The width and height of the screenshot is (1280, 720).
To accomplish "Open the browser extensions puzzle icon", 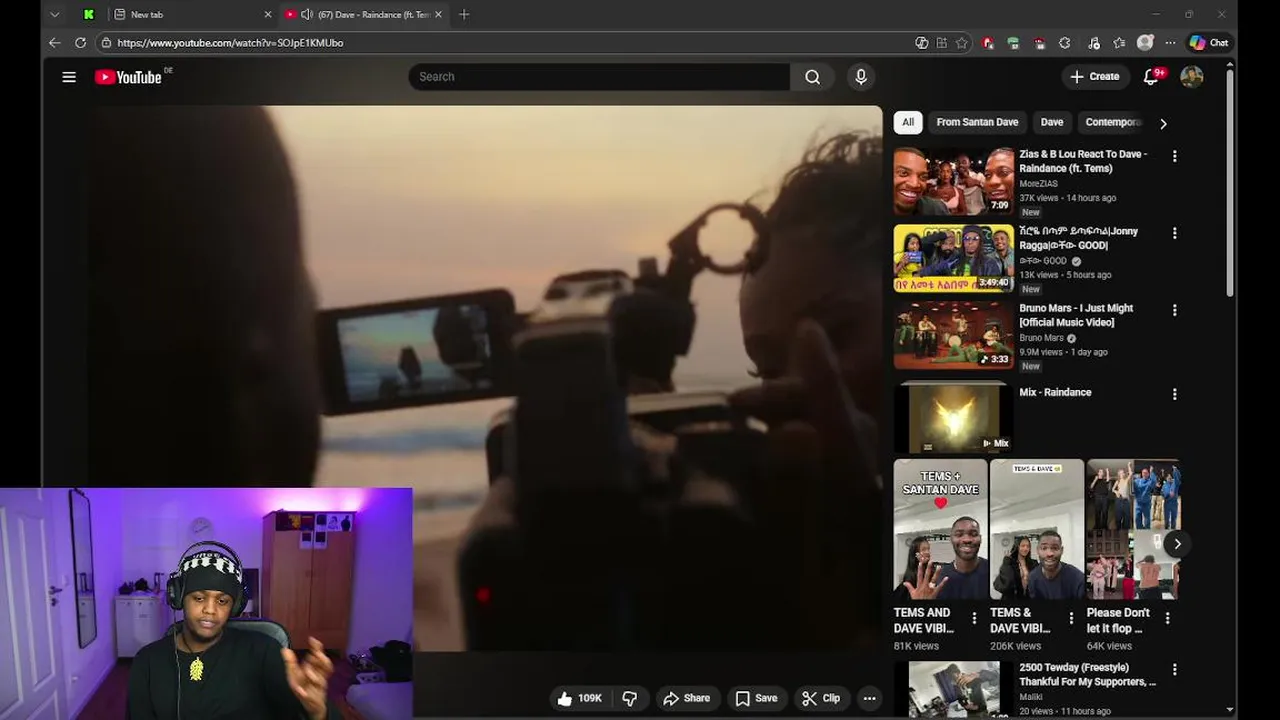I will 1065,43.
